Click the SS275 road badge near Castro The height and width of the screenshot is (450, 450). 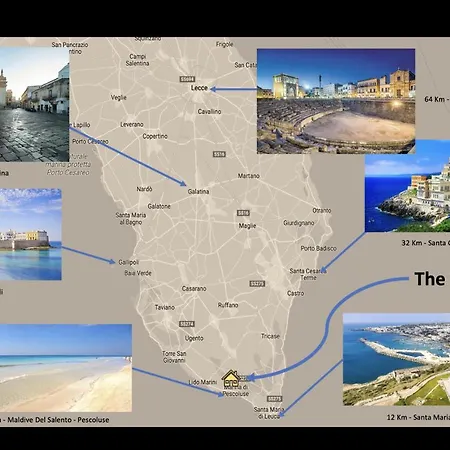(x=257, y=284)
